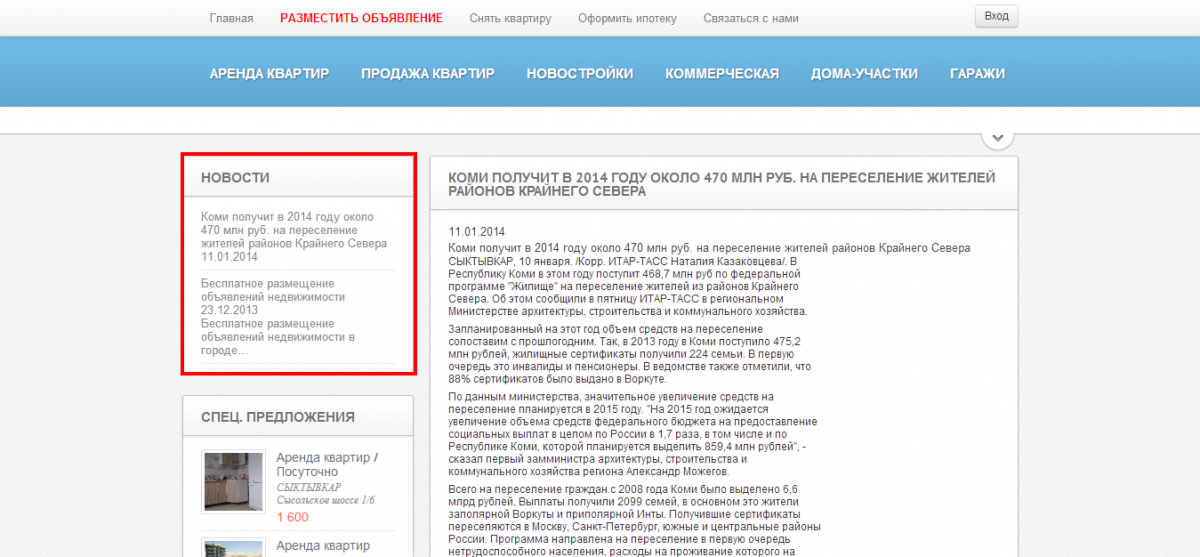Click the price 1 600 in special offers
This screenshot has width=1200, height=557.
(x=293, y=517)
